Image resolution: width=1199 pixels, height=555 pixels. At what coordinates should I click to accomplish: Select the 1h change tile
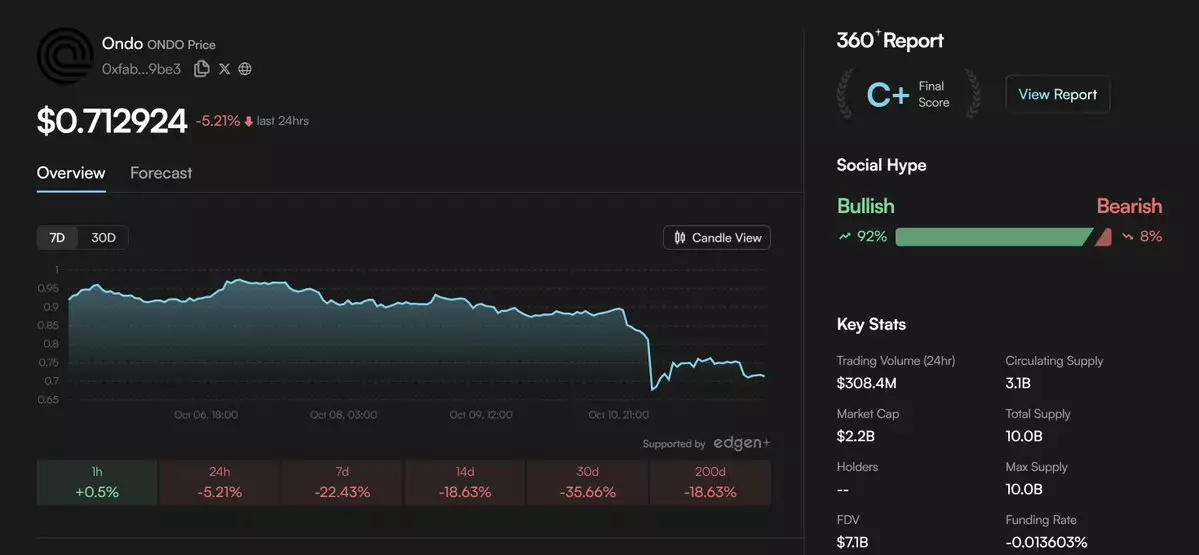click(96, 482)
